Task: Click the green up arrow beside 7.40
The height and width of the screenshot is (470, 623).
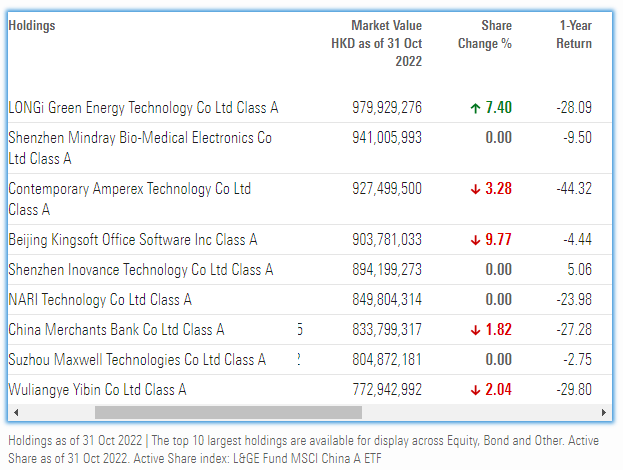Action: coord(475,108)
